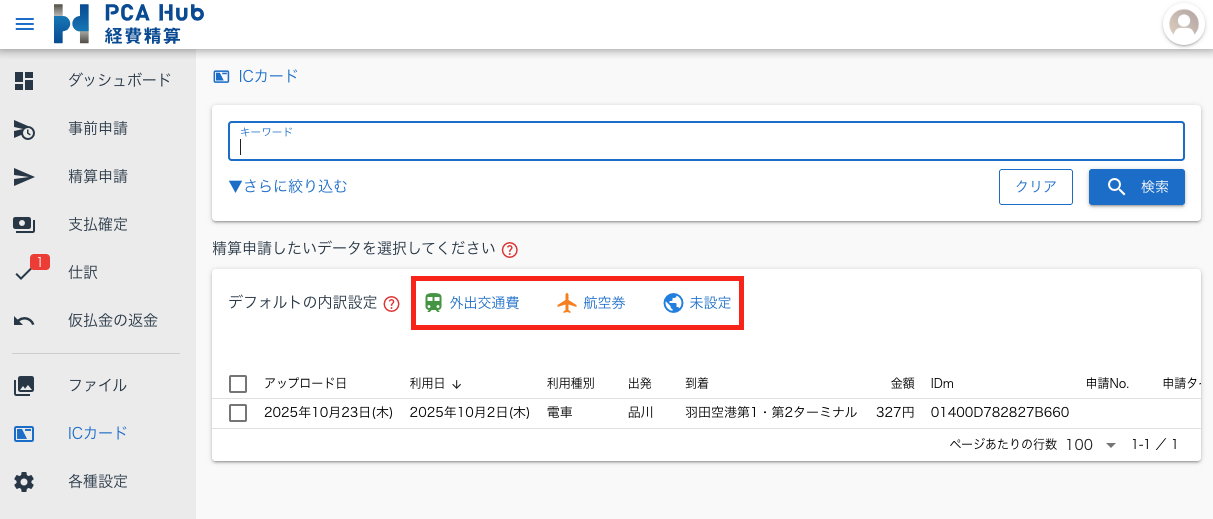Check the row for 品川 to 羽田空港
Viewport: 1213px width, 519px height.
click(238, 412)
